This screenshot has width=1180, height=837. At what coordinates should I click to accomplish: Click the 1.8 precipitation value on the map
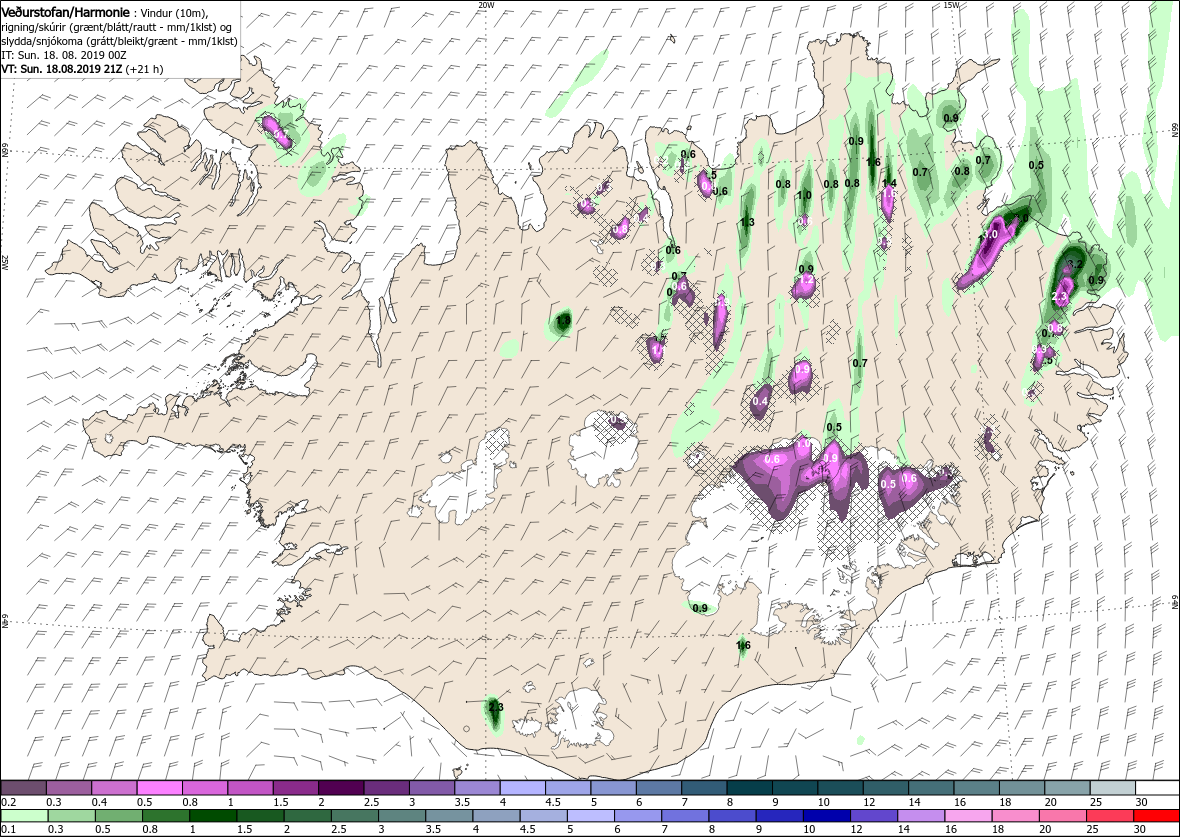click(562, 321)
